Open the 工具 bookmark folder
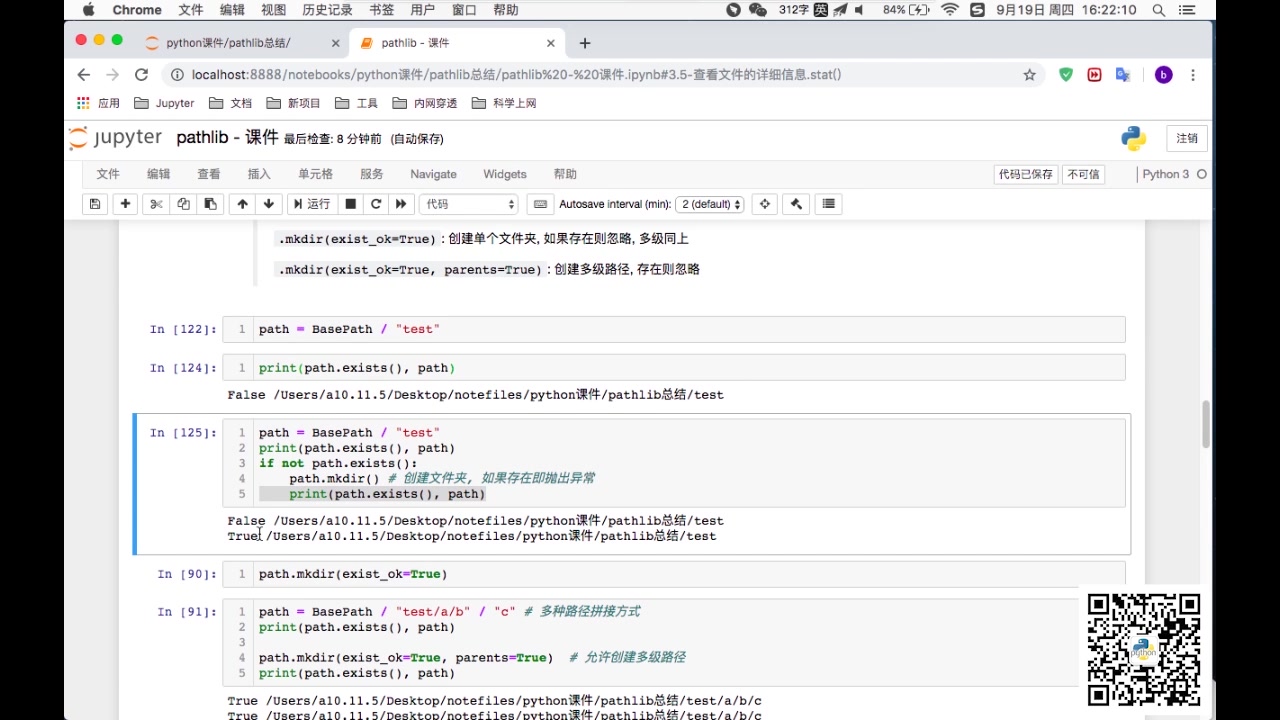The image size is (1280, 720). coord(356,103)
